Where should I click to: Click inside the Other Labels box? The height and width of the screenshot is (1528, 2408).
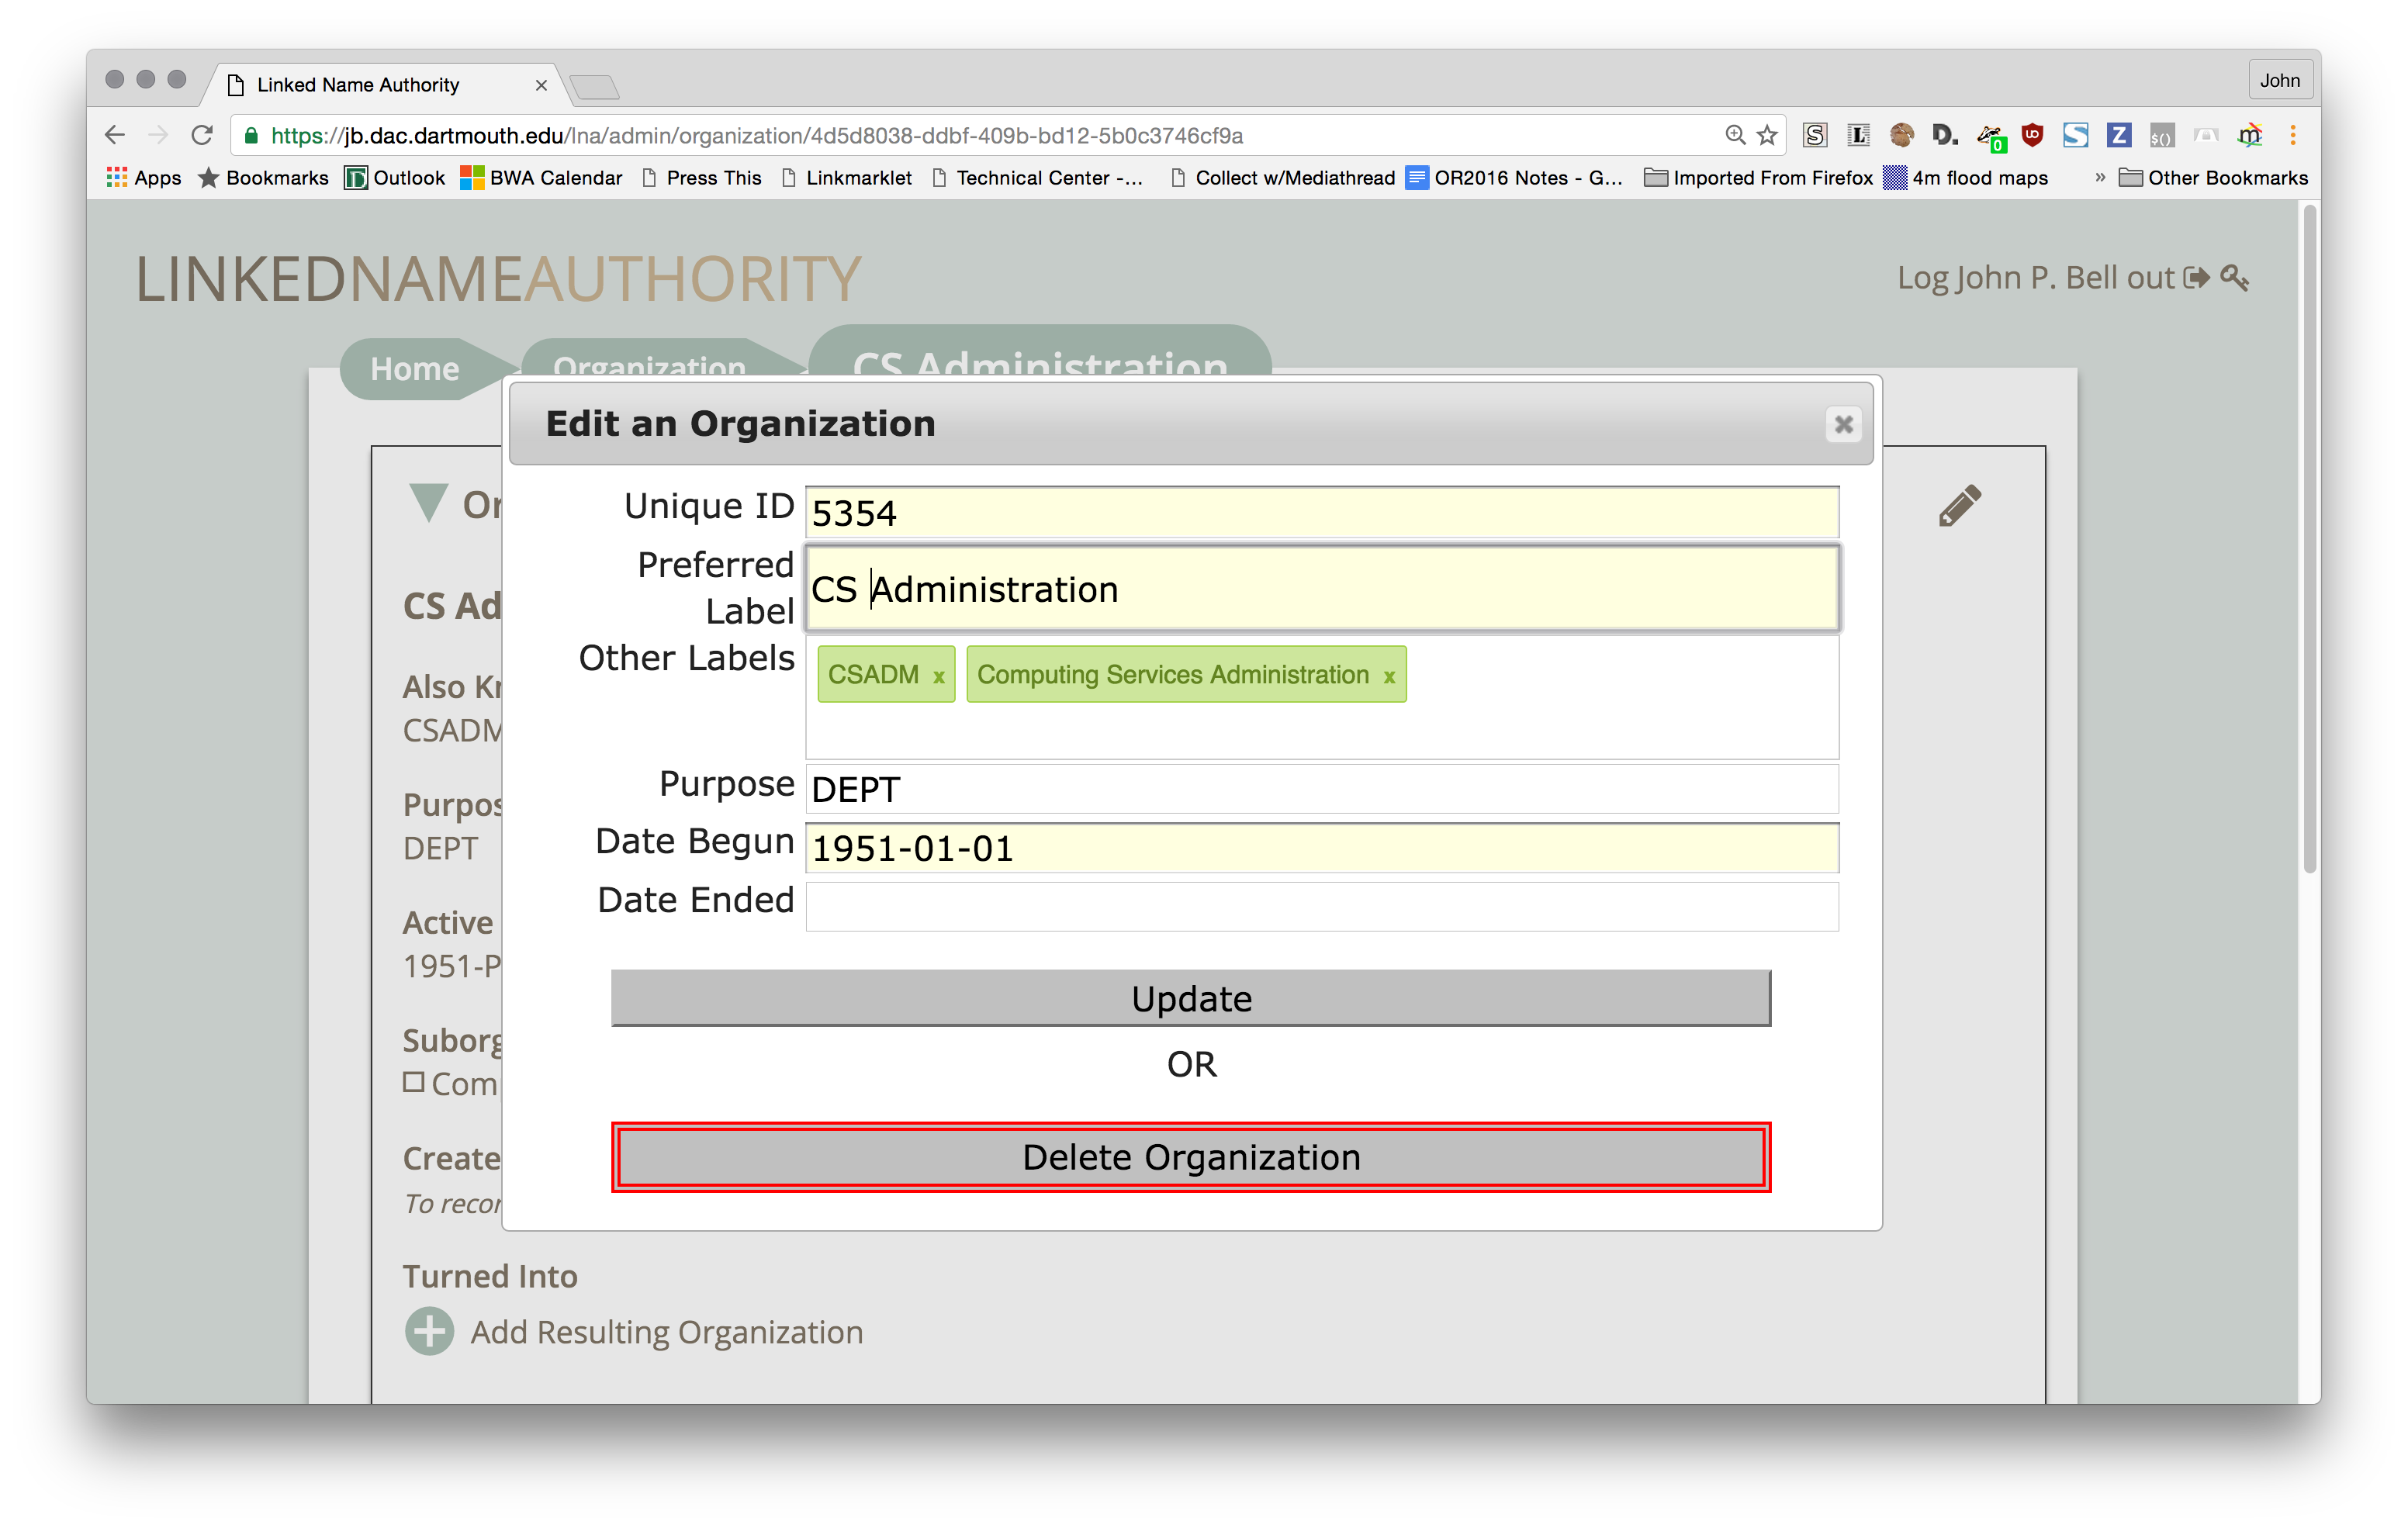click(x=1322, y=697)
